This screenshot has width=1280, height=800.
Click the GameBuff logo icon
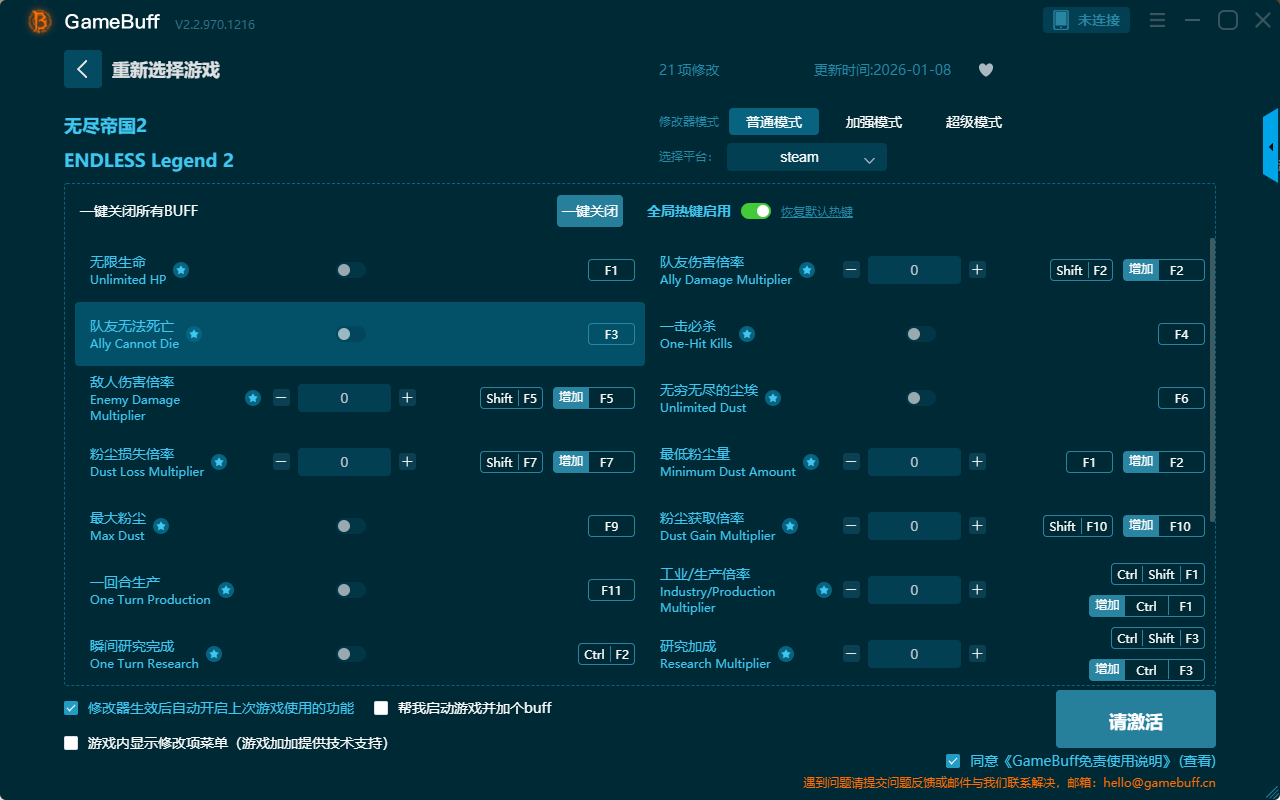39,21
